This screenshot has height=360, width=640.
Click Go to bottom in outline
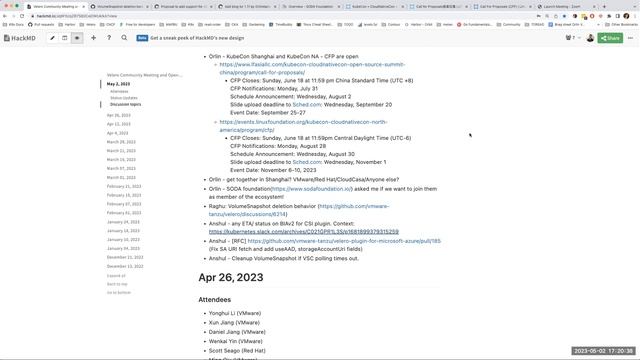coord(119,293)
